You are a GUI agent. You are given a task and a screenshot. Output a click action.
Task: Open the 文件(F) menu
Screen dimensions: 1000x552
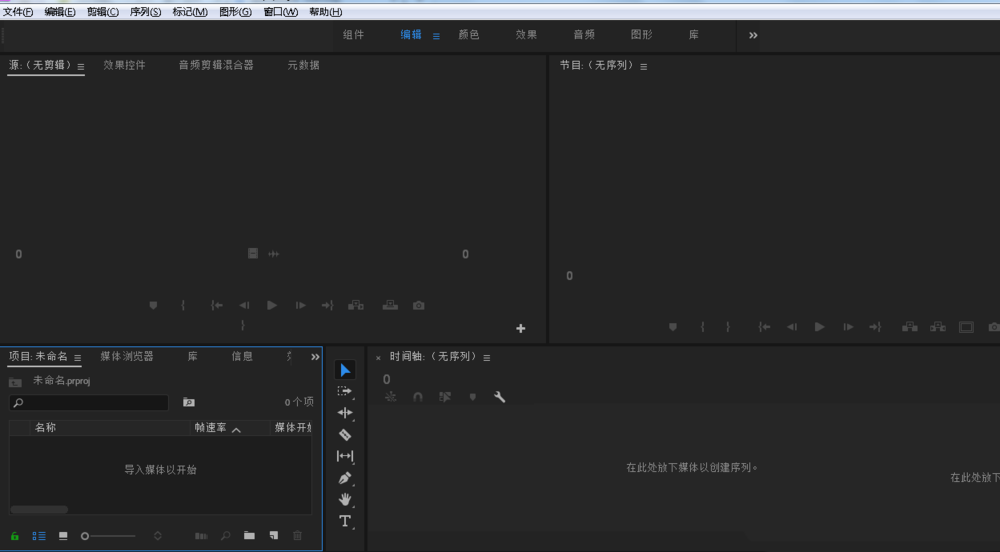18,12
